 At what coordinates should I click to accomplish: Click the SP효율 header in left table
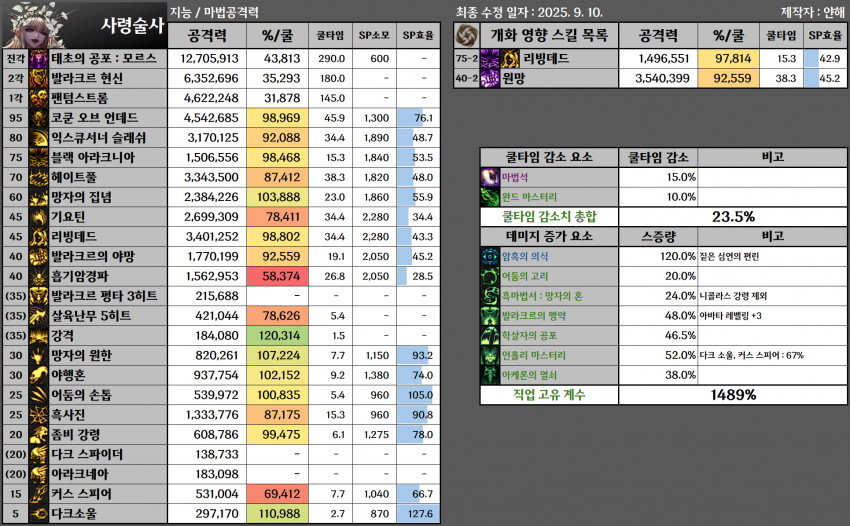point(418,35)
